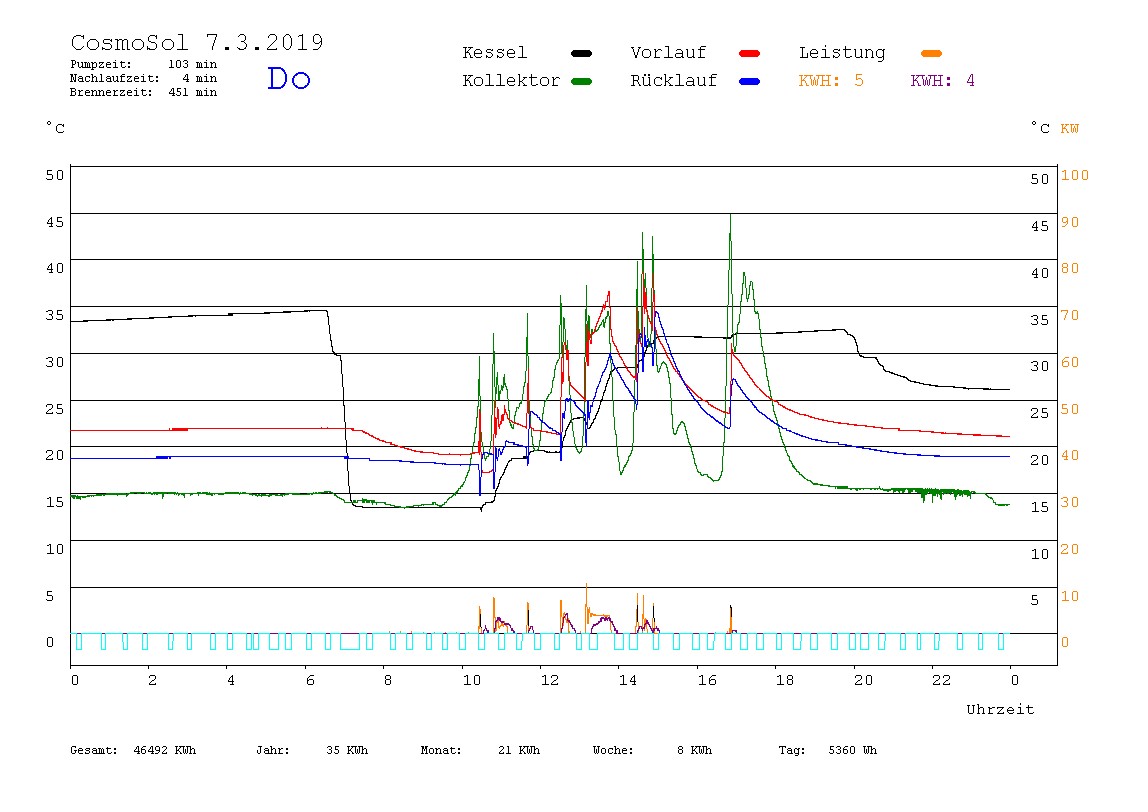Click the Kessel legend label

coord(495,53)
